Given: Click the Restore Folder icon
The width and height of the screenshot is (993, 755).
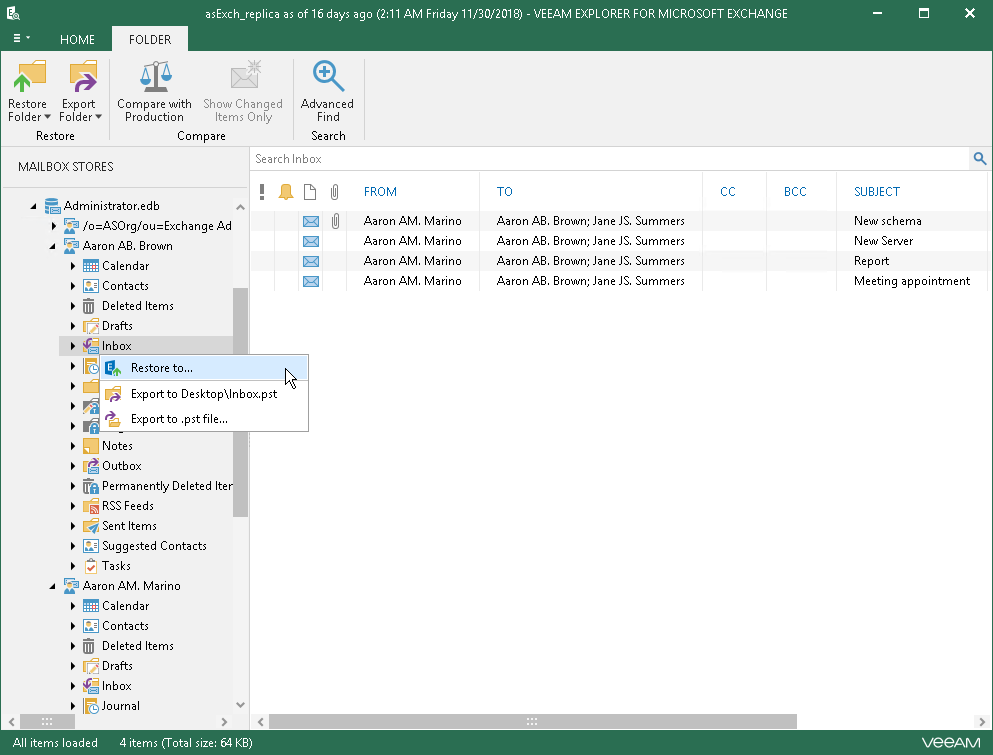Looking at the screenshot, I should (29, 77).
